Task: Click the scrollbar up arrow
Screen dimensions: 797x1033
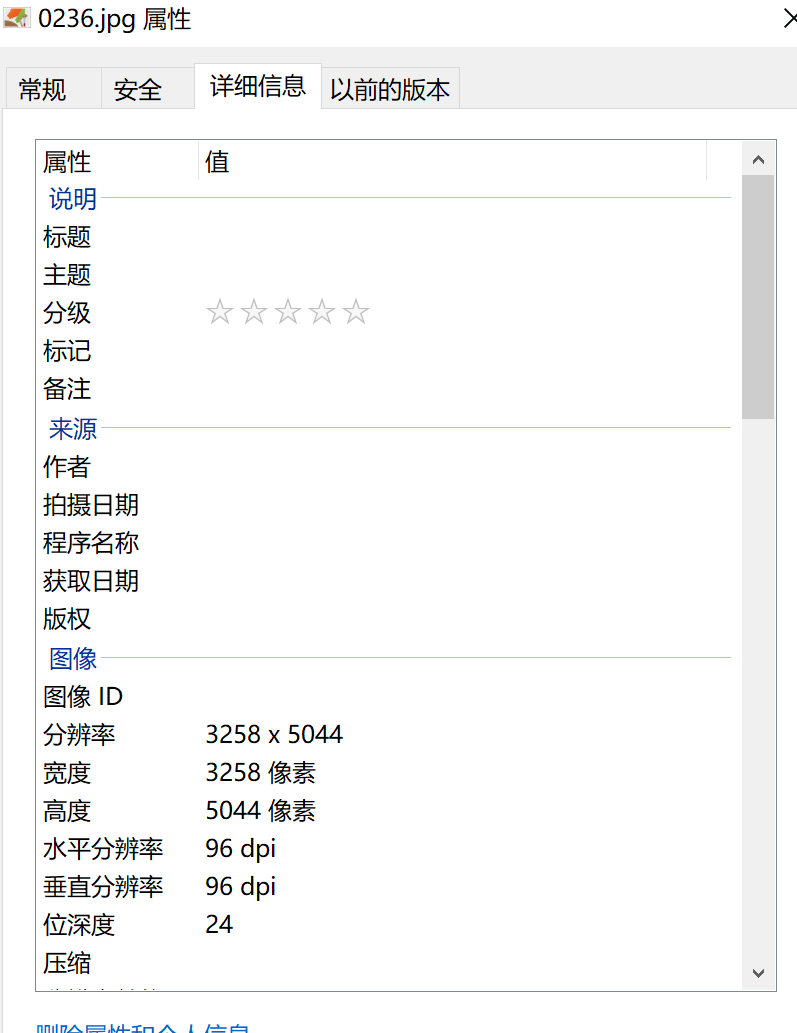Action: 757,160
